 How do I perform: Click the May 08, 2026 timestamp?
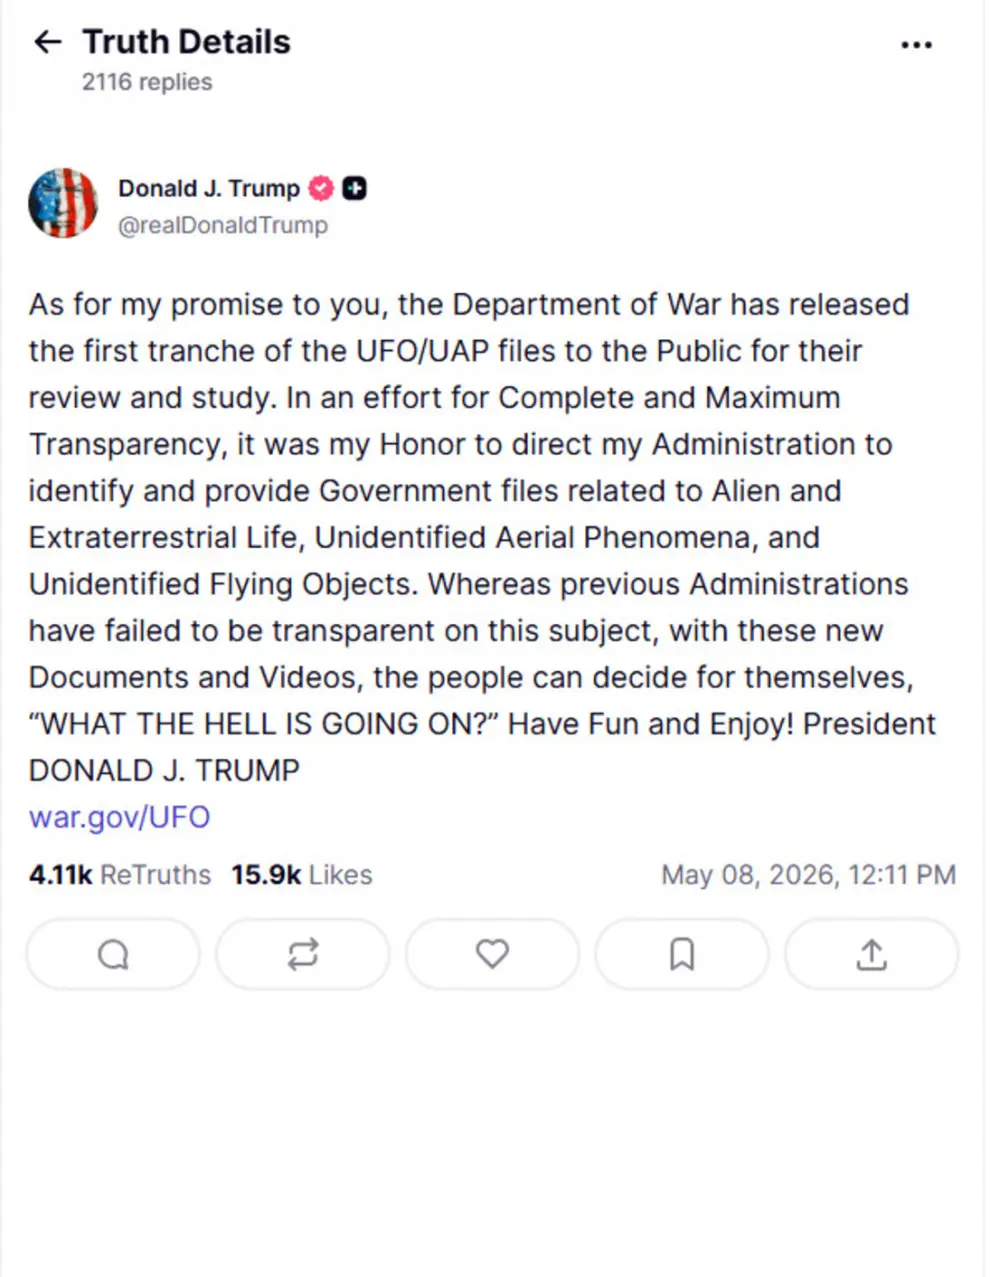[x=808, y=875]
